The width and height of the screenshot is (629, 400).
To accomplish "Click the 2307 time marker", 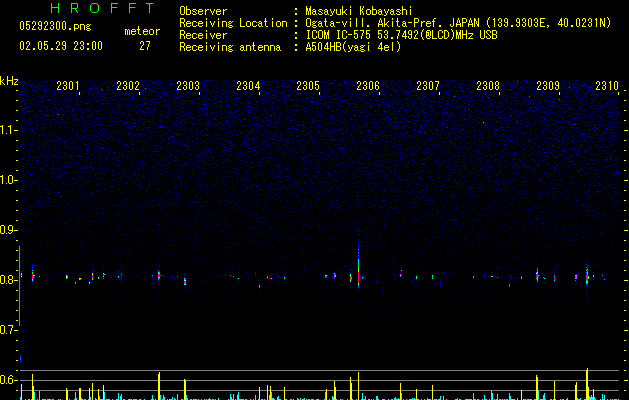I will pos(428,85).
